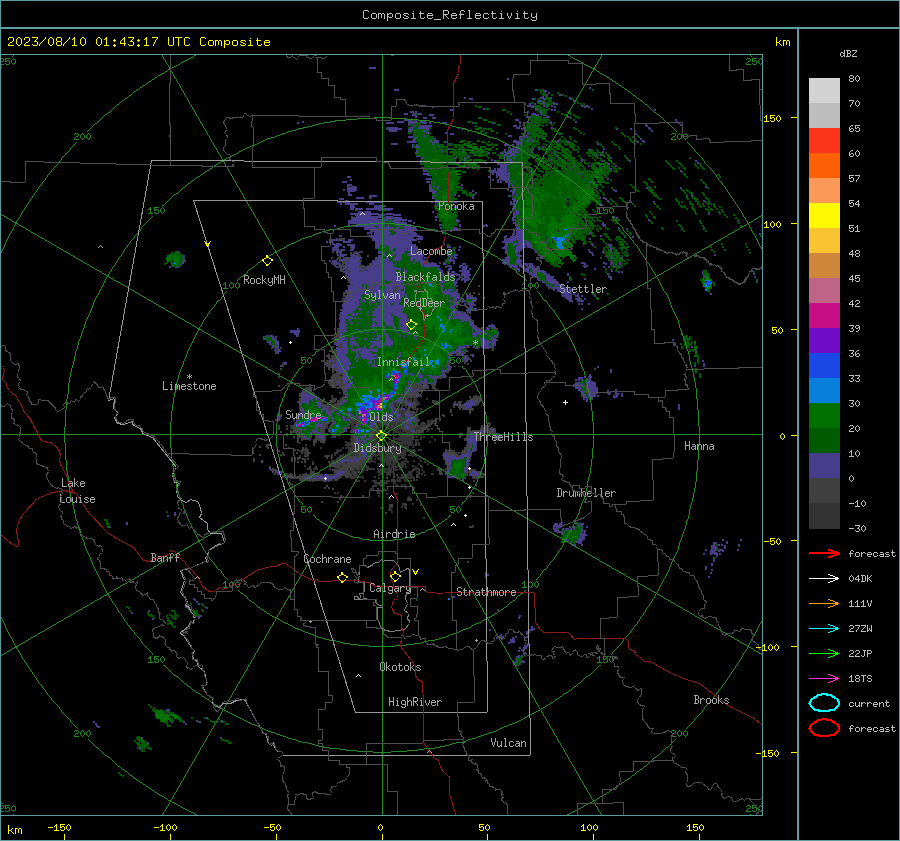Select the 20 dBZ green swatch

(824, 416)
